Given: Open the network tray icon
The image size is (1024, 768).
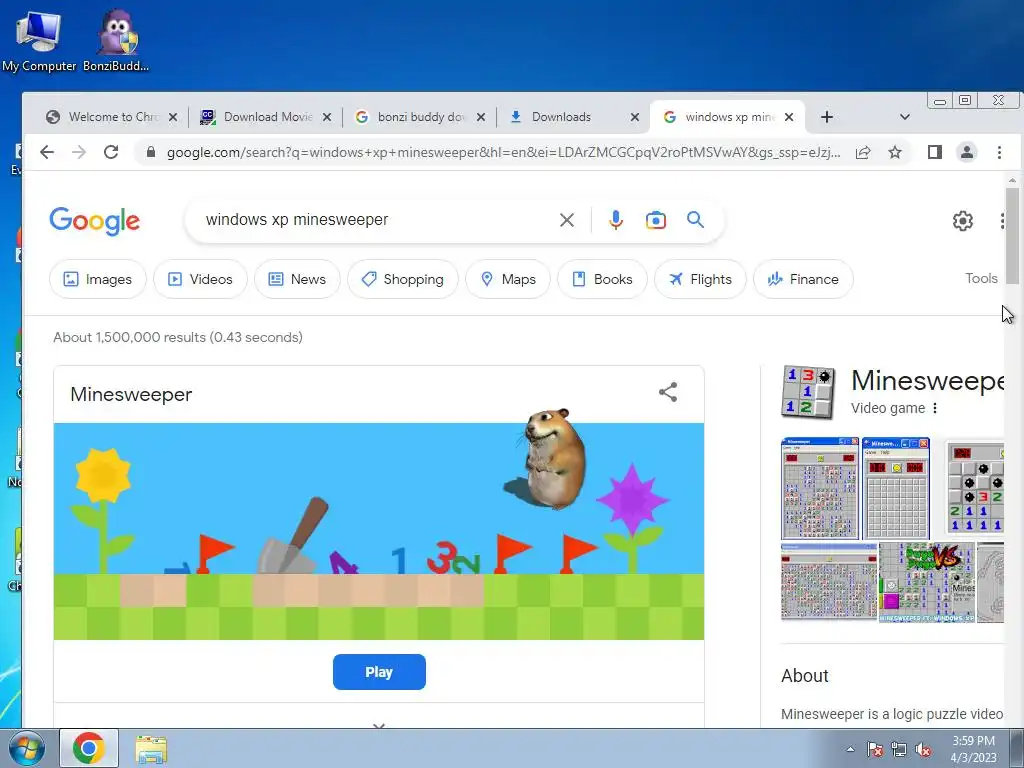Looking at the screenshot, I should tap(899, 749).
